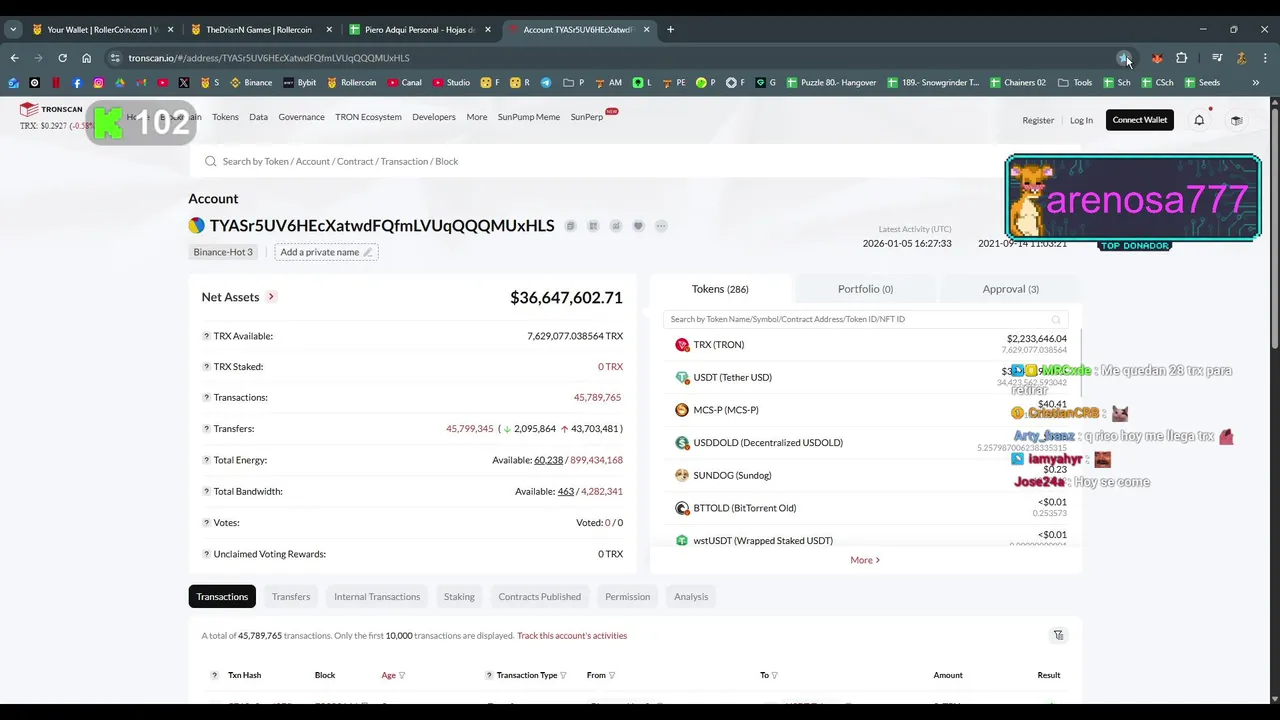
Task: Click the help icon next to TRX Staked
Action: pos(207,367)
